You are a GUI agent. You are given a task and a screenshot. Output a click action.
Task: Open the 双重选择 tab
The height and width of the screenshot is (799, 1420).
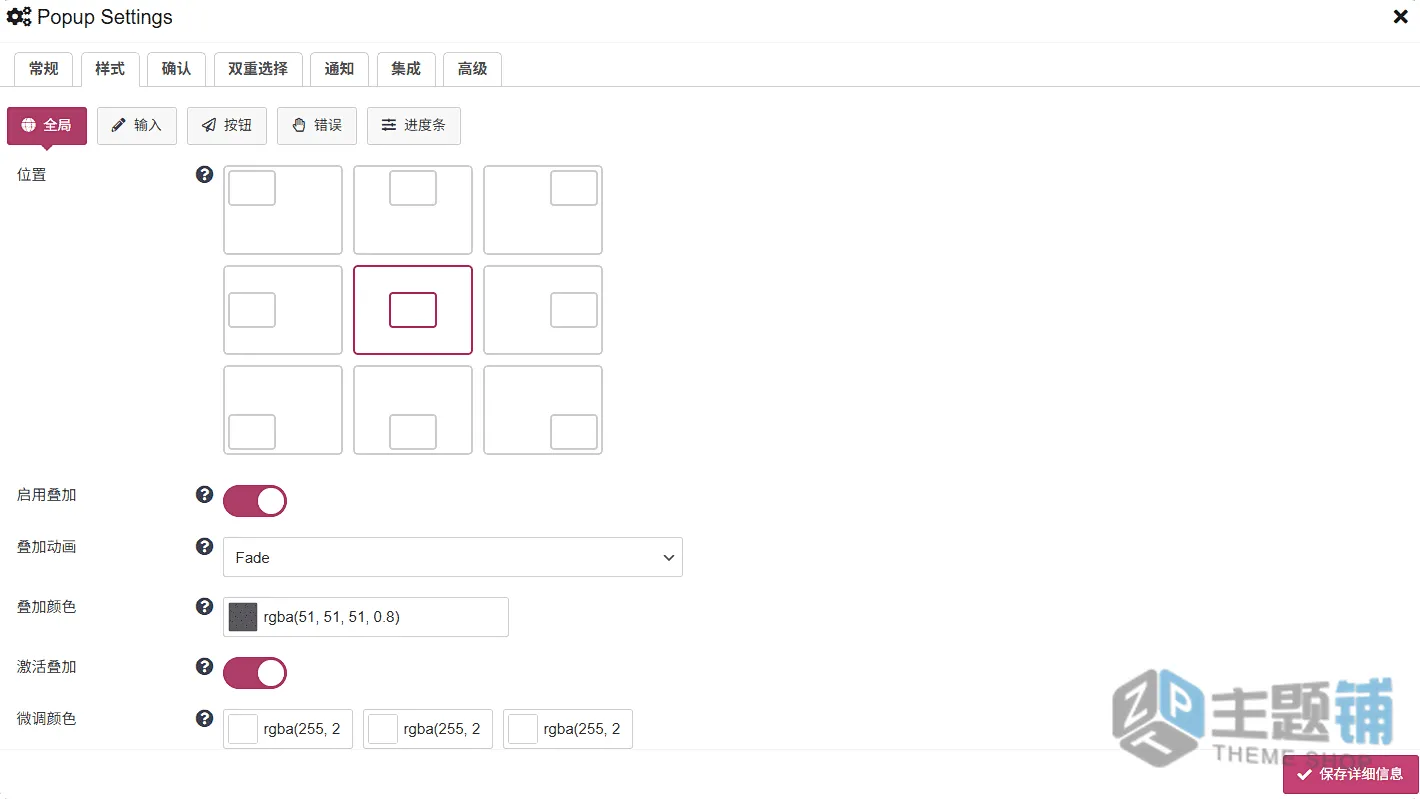258,69
